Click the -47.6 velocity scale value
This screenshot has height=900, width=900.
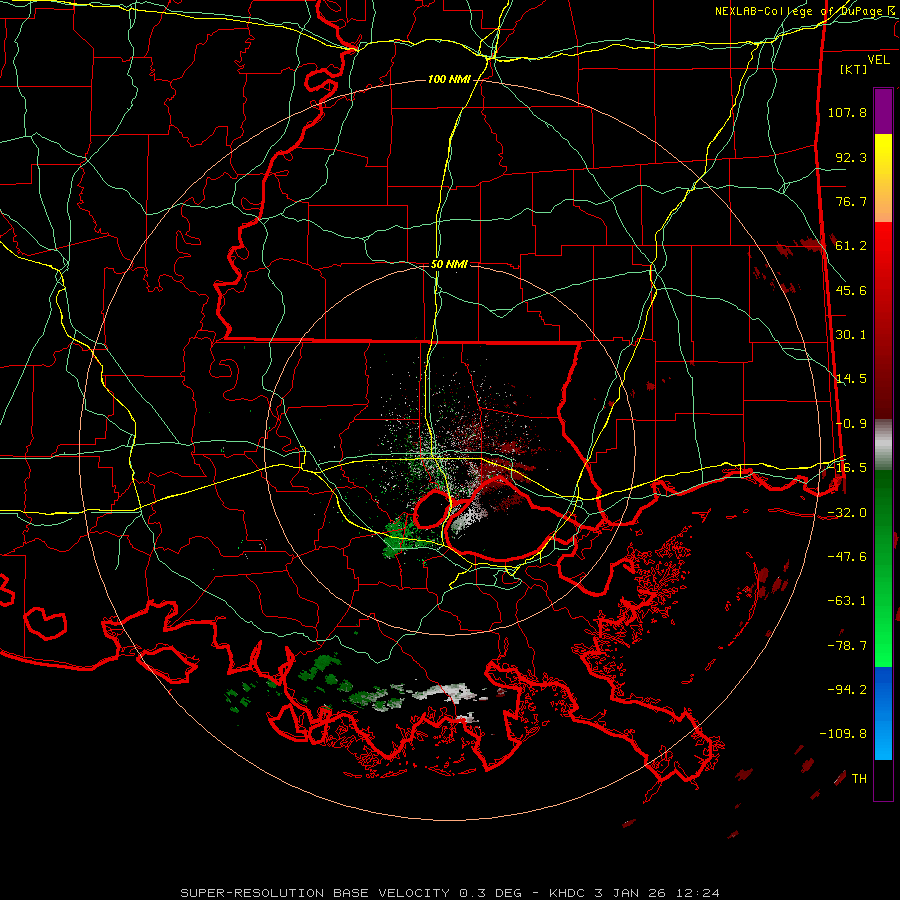847,557
